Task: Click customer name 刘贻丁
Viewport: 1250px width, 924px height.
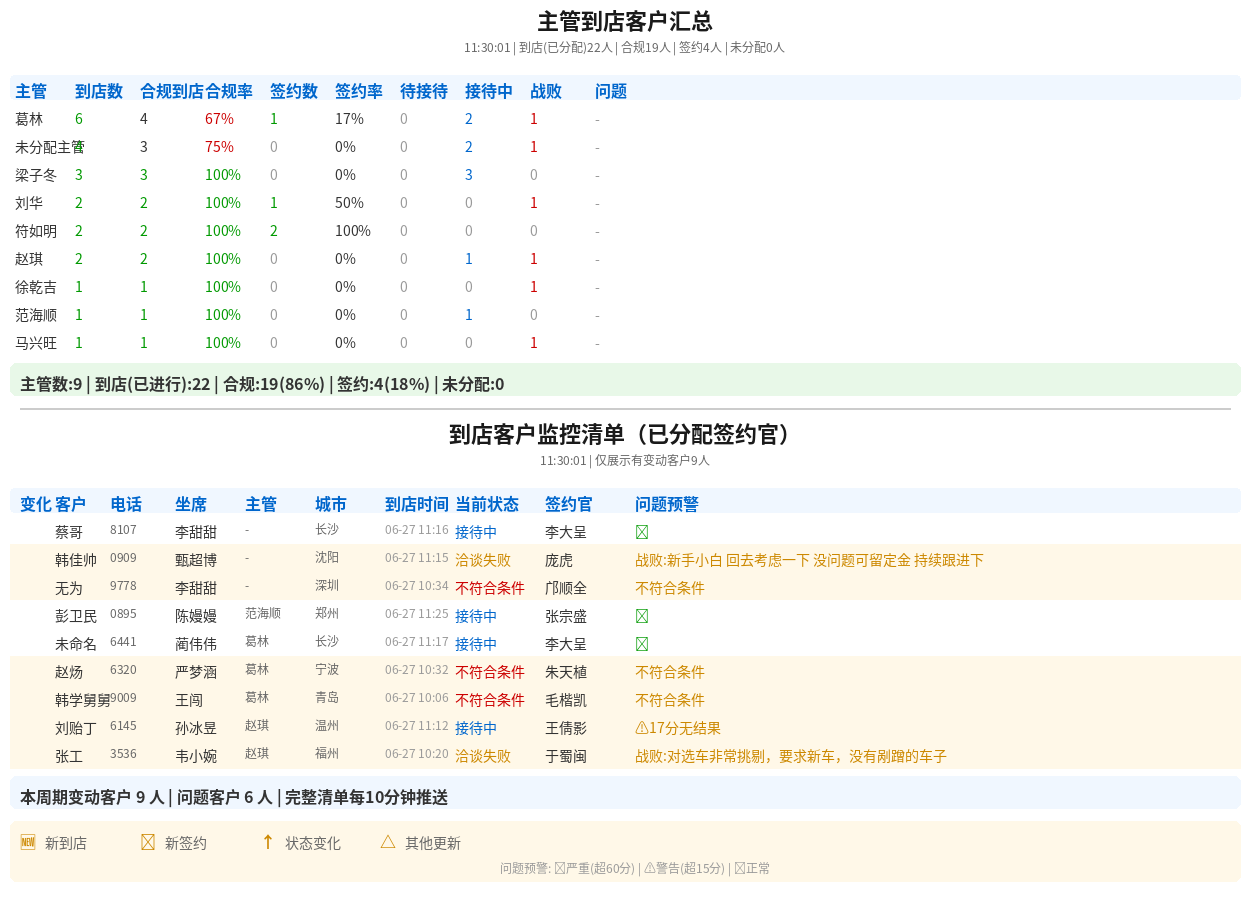Action: (x=76, y=728)
